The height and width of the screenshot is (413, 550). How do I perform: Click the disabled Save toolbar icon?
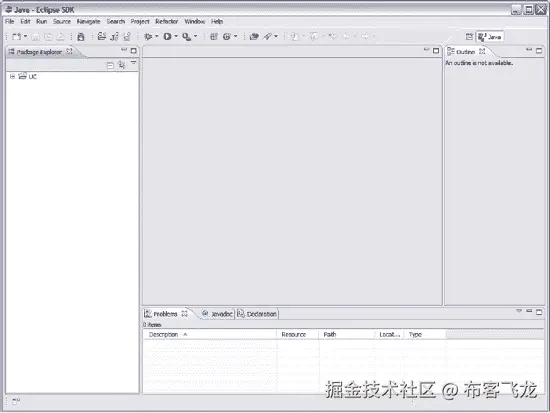click(35, 36)
